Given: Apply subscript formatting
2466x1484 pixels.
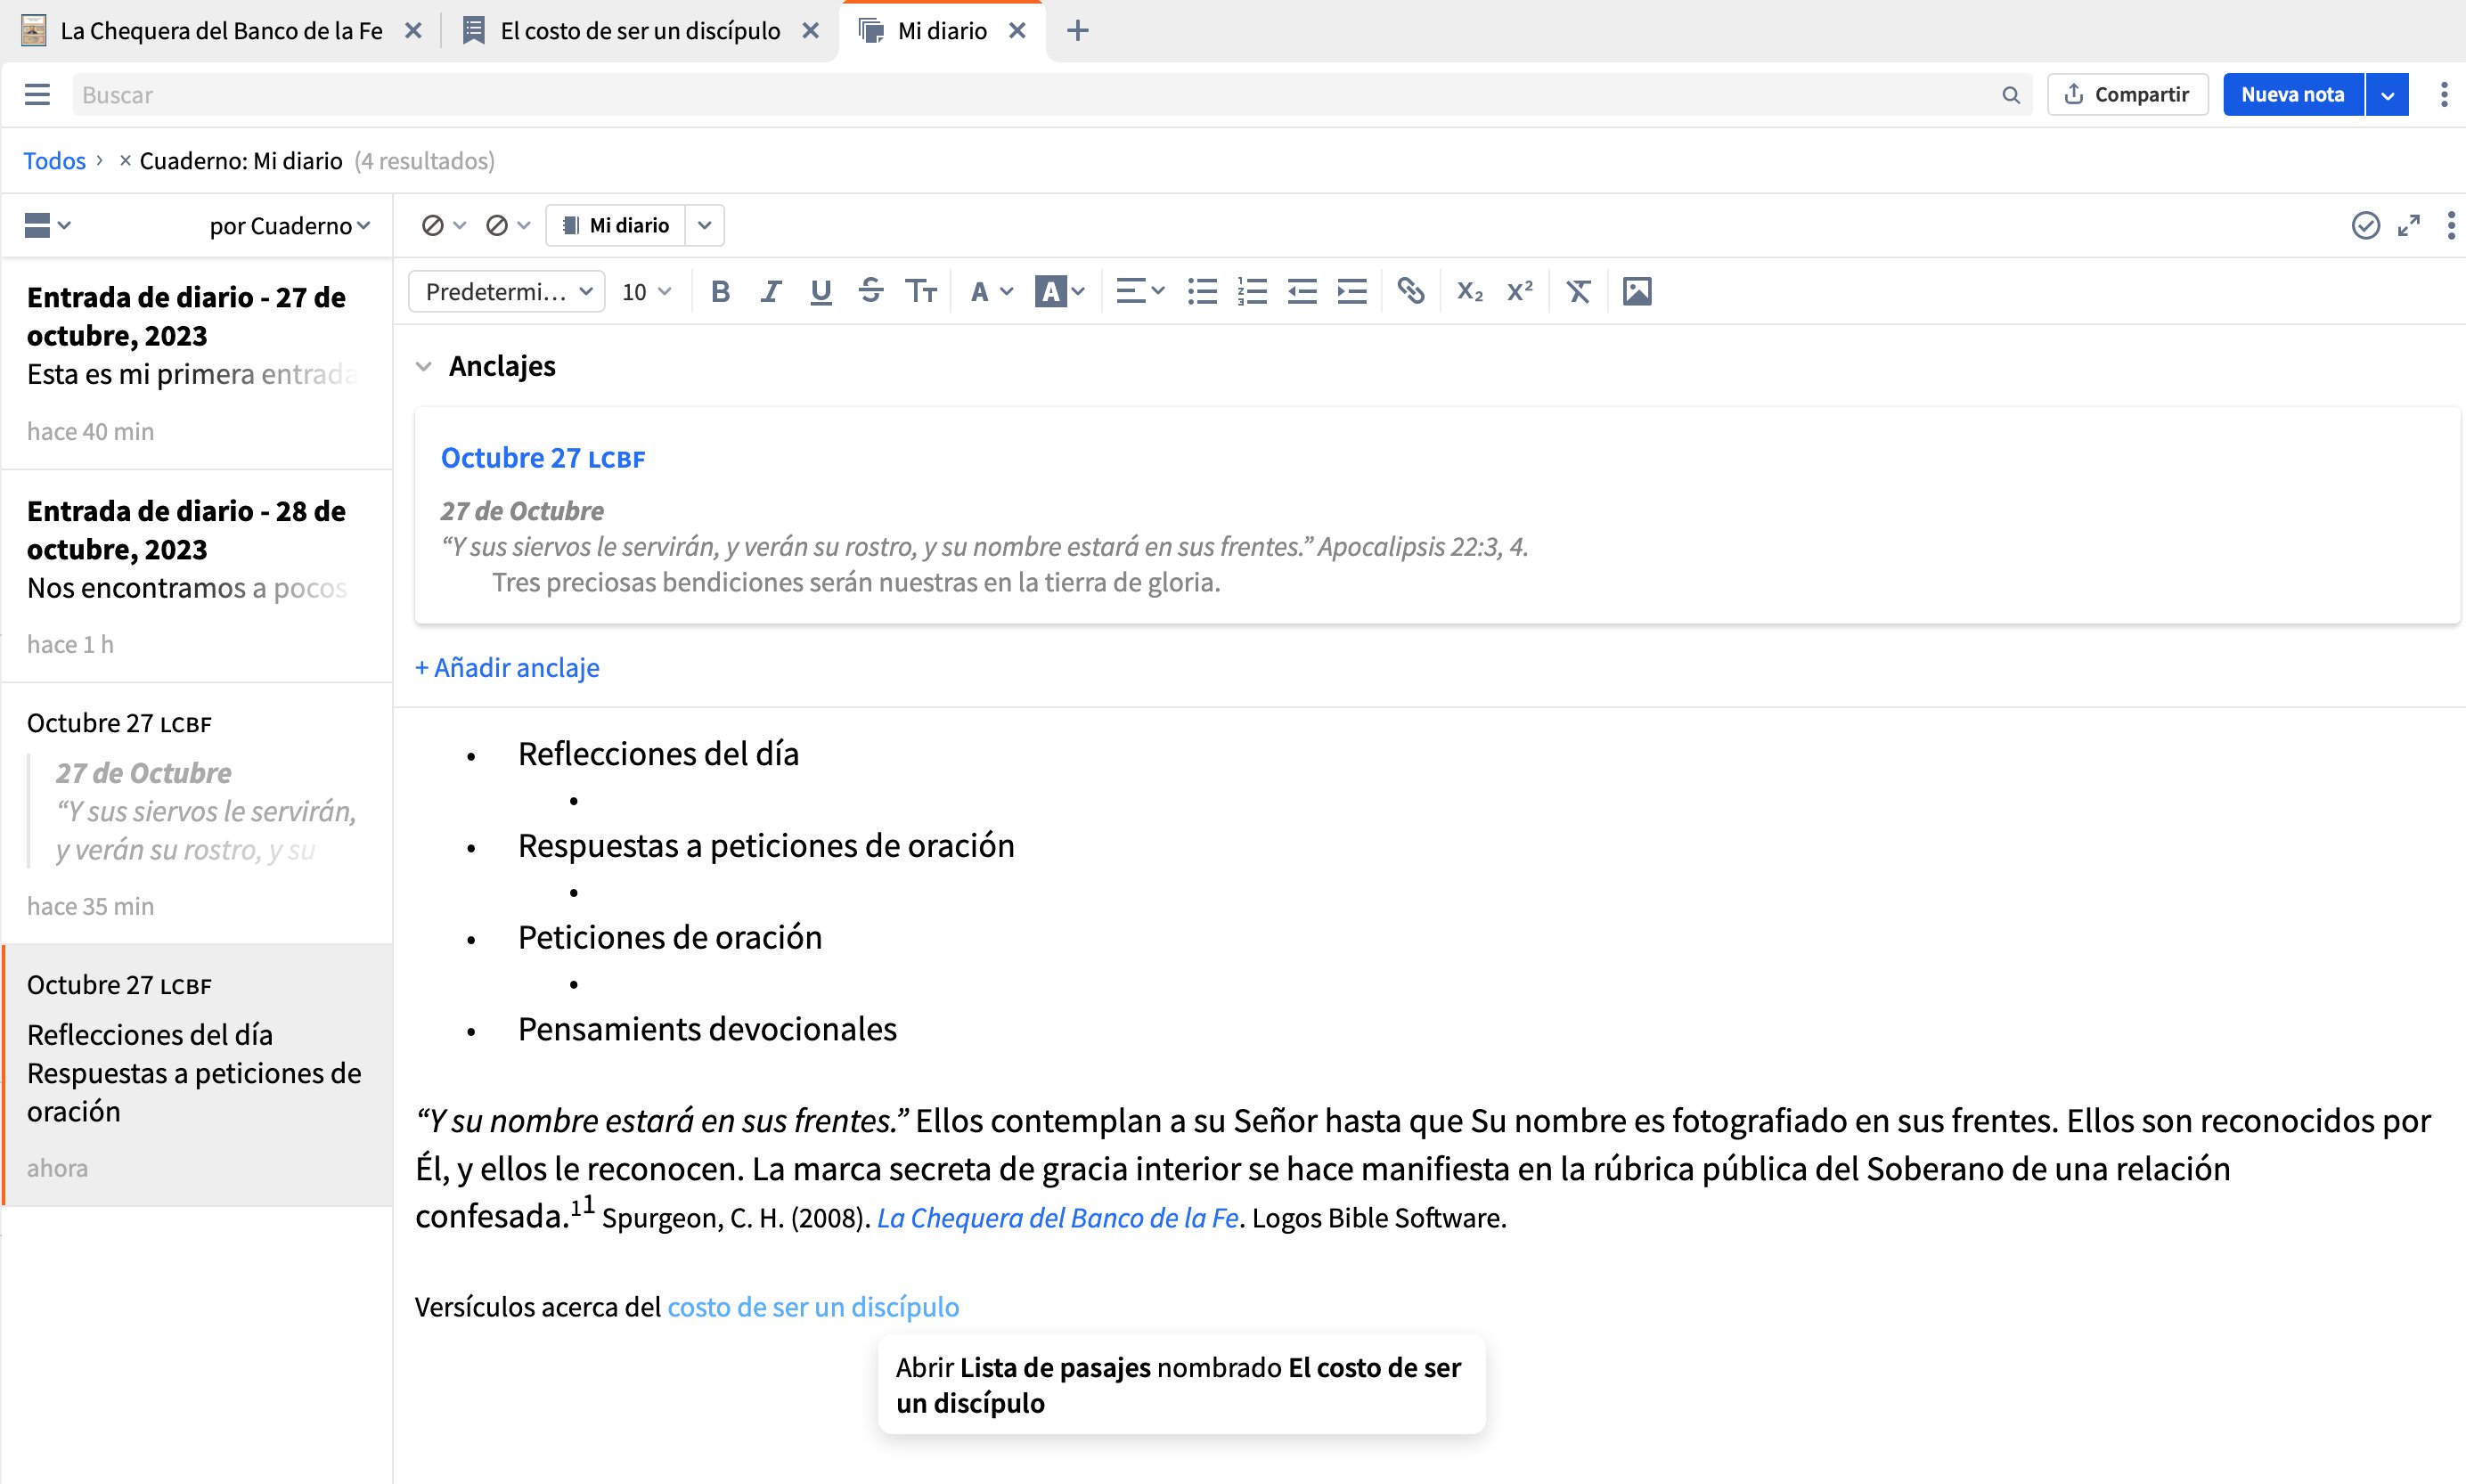Looking at the screenshot, I should click(1469, 291).
